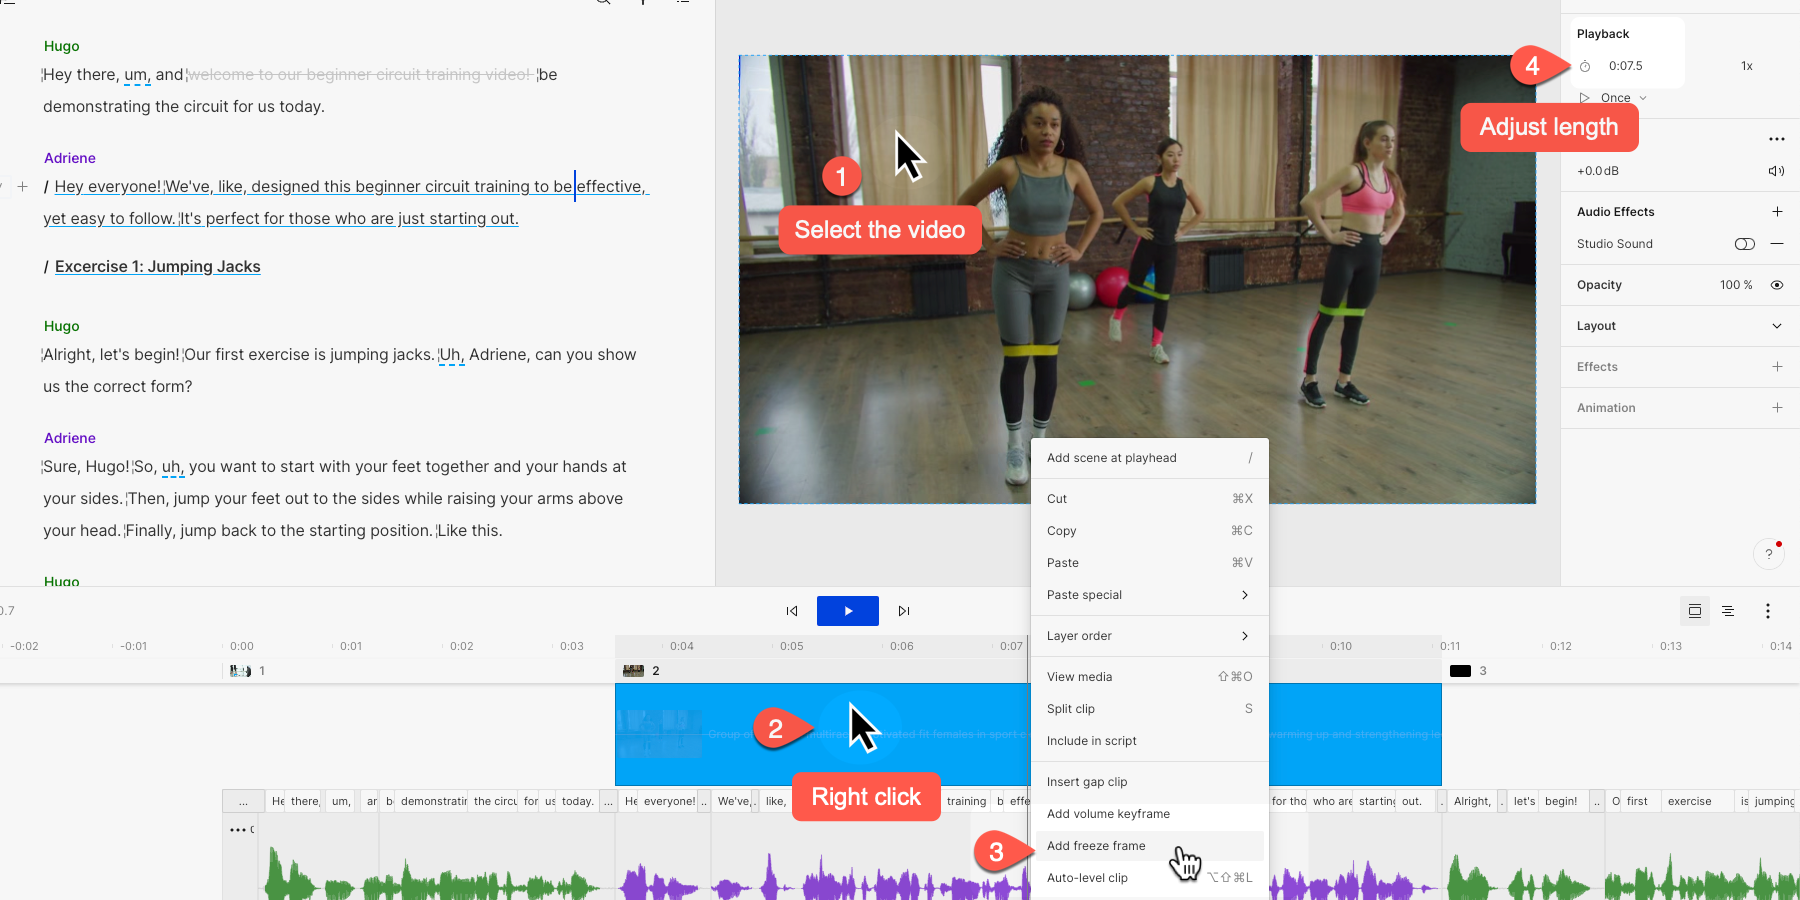Open audio track three-dot options near waveform
This screenshot has width=1800, height=900.
(x=238, y=830)
